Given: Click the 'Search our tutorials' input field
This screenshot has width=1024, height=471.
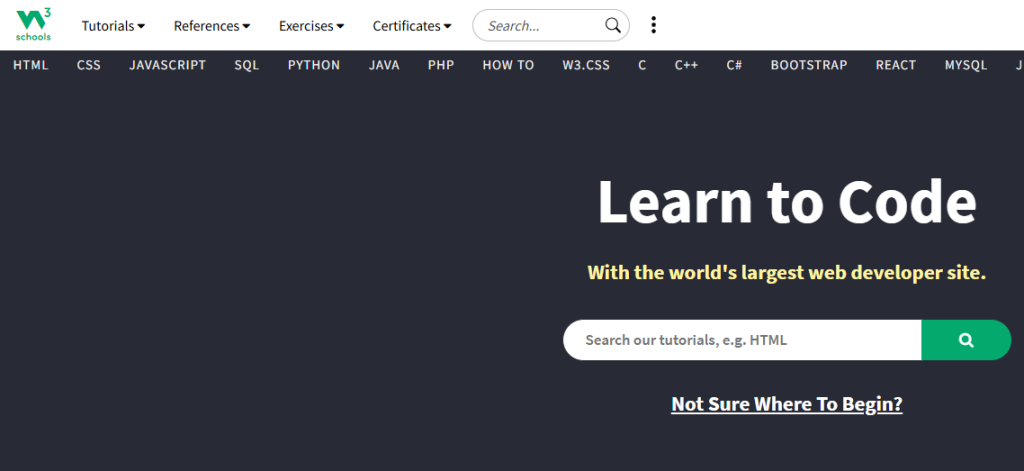Looking at the screenshot, I should [742, 340].
